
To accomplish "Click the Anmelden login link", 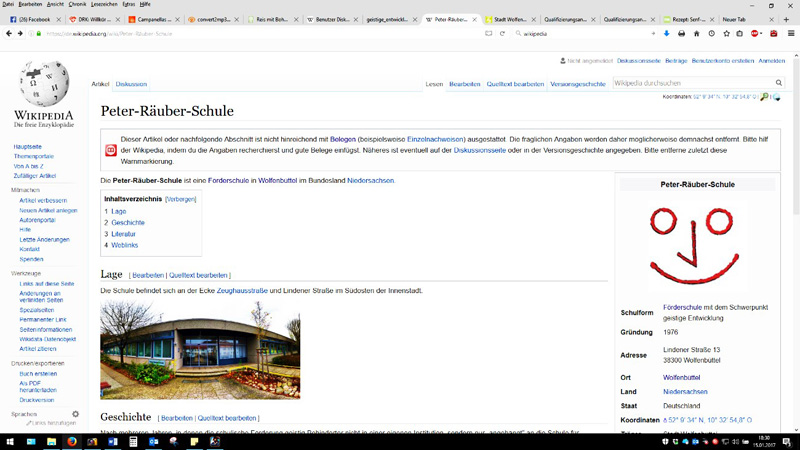I will coord(771,61).
